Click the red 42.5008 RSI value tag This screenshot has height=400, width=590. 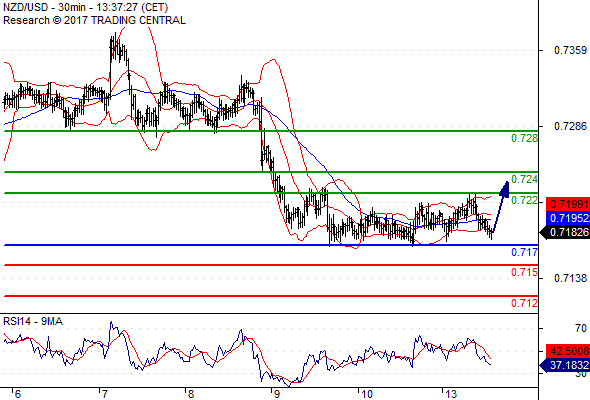(567, 351)
